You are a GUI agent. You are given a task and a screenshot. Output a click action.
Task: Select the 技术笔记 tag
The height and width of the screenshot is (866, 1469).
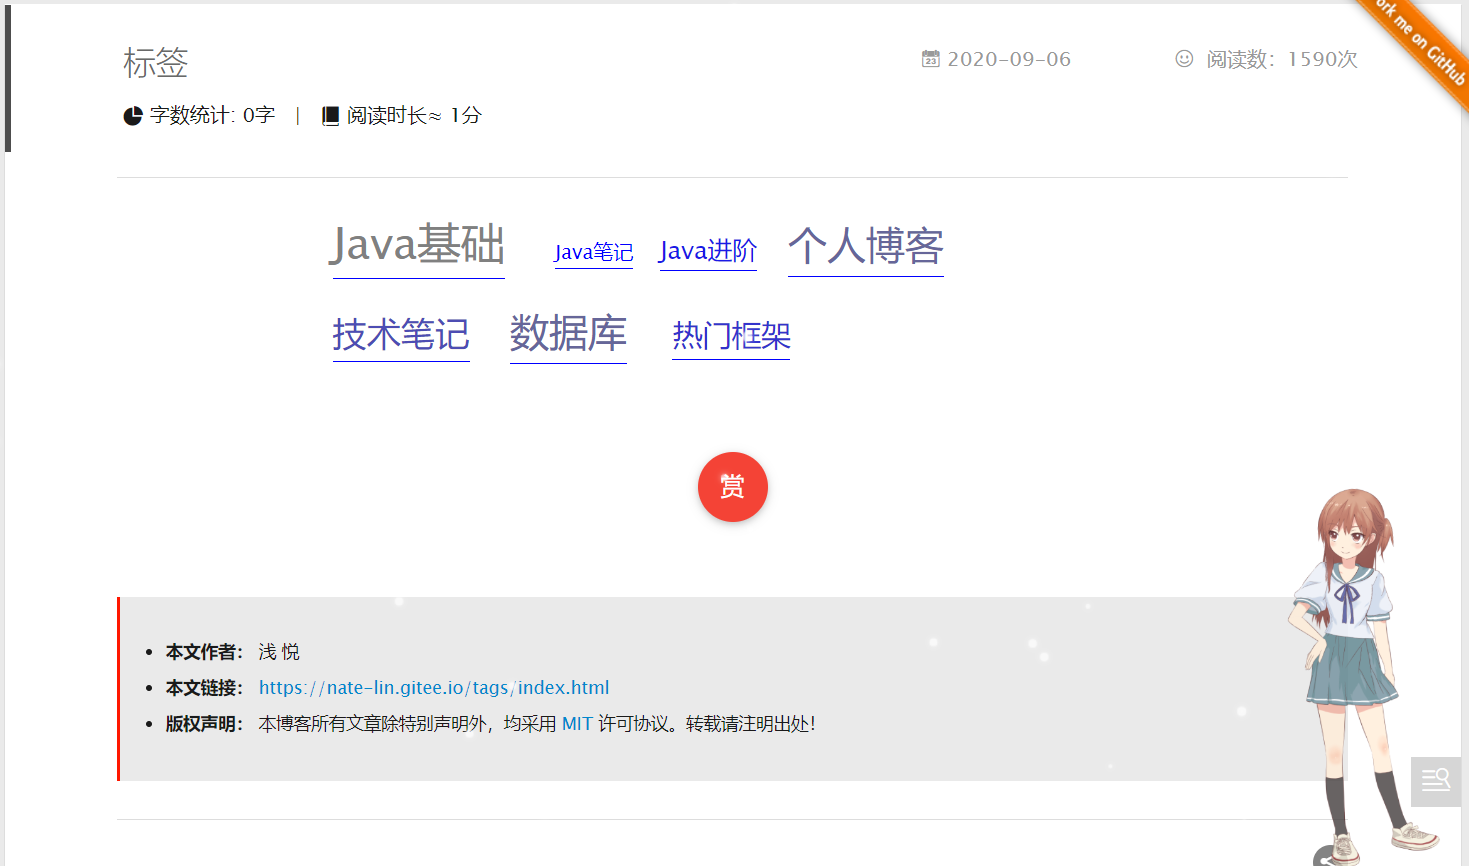point(401,335)
